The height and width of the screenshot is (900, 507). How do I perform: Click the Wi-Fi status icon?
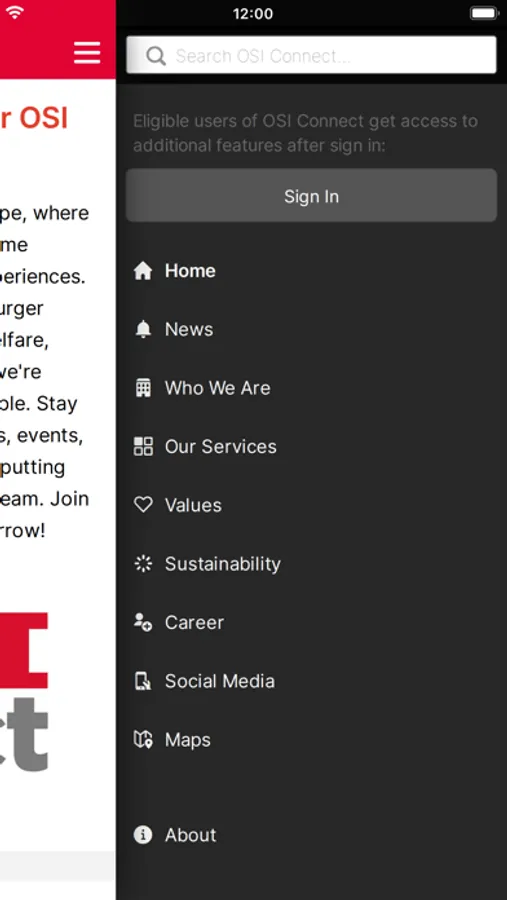click(x=14, y=13)
